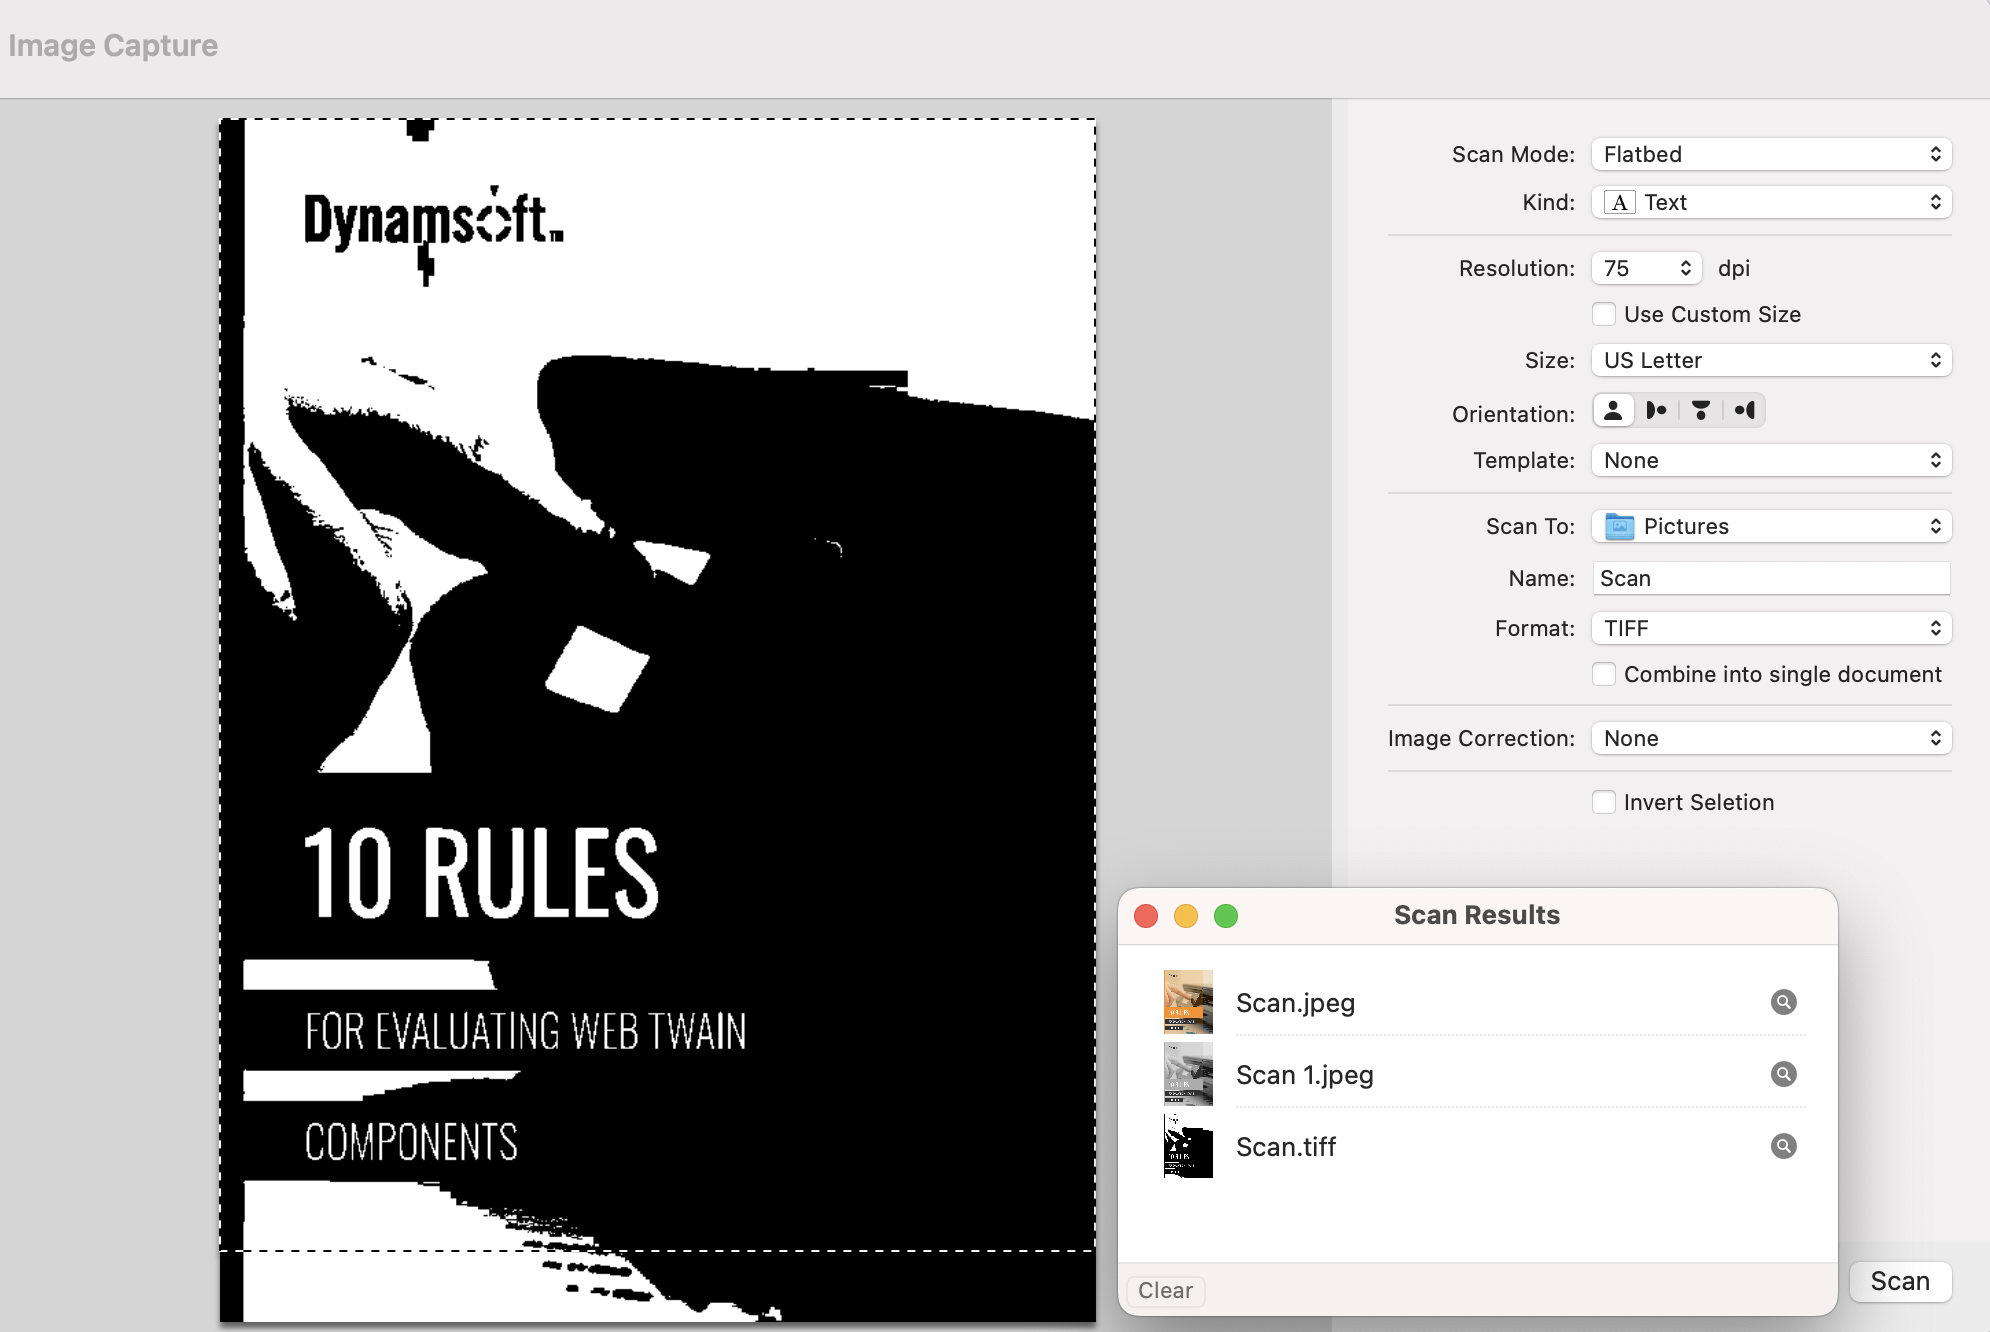This screenshot has height=1332, width=1990.
Task: Open the Format TIFF dropdown
Action: tap(1771, 628)
